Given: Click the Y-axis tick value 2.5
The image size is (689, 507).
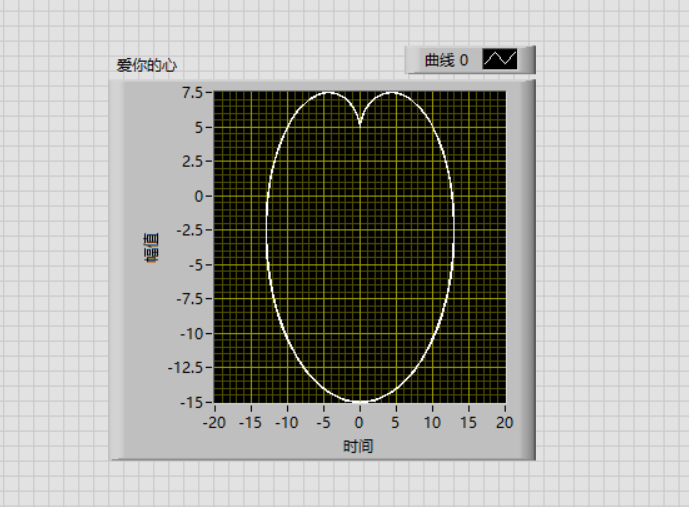Looking at the screenshot, I should coord(192,162).
